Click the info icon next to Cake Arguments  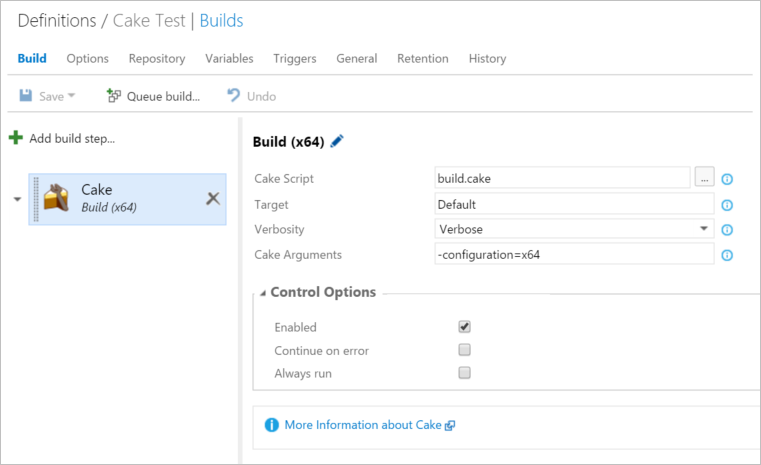click(727, 255)
